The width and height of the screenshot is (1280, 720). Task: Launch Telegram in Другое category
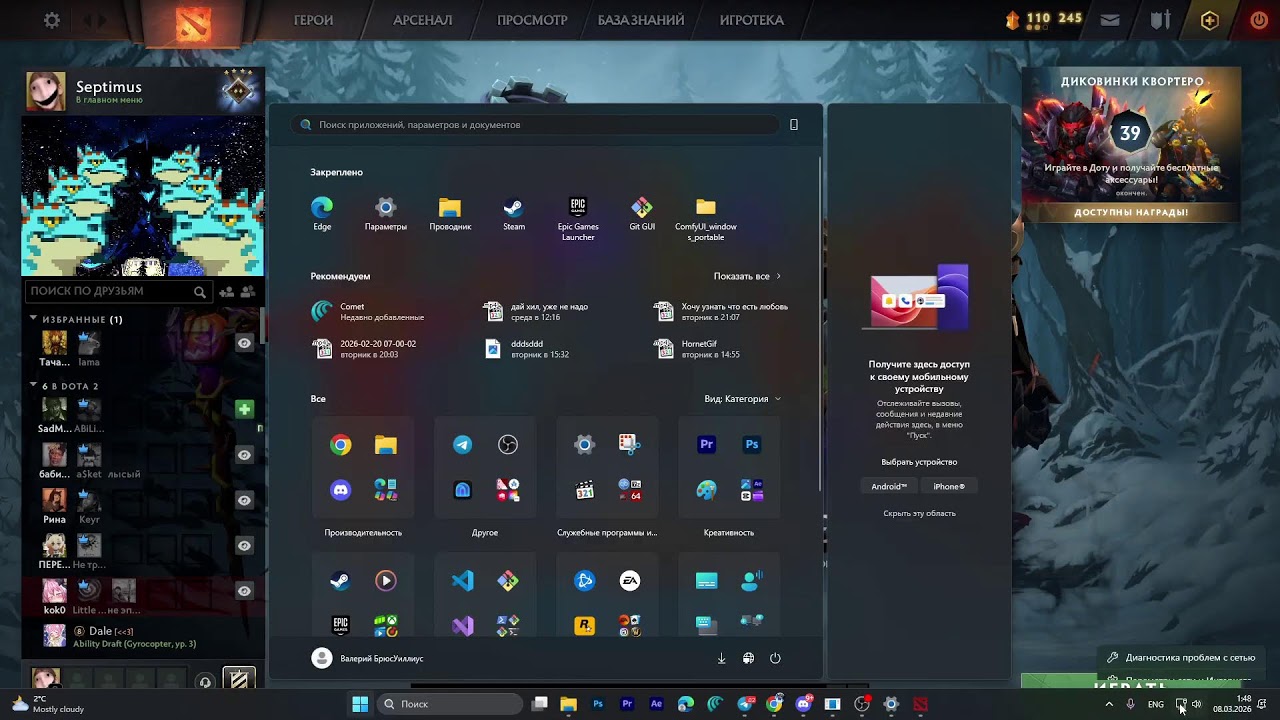tap(463, 445)
